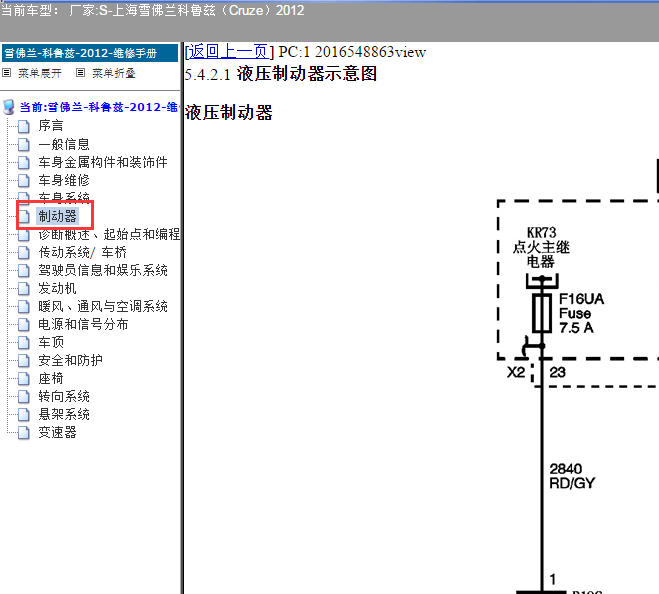Open the 序言 page icon

point(24,126)
